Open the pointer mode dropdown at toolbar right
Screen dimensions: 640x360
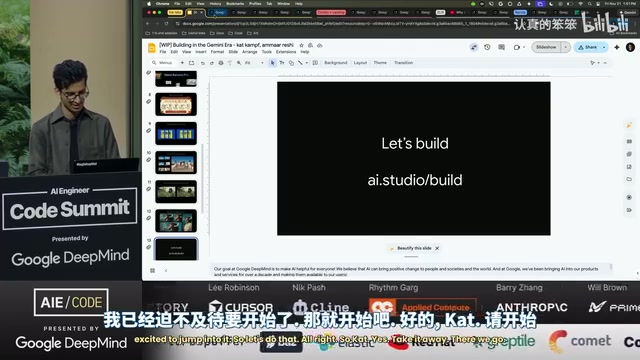pyautogui.click(x=595, y=63)
